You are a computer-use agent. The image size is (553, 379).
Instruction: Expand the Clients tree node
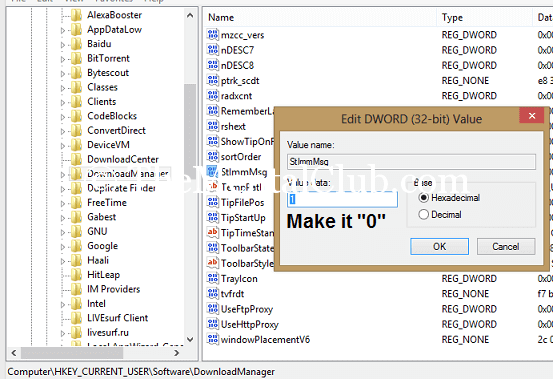click(63, 103)
